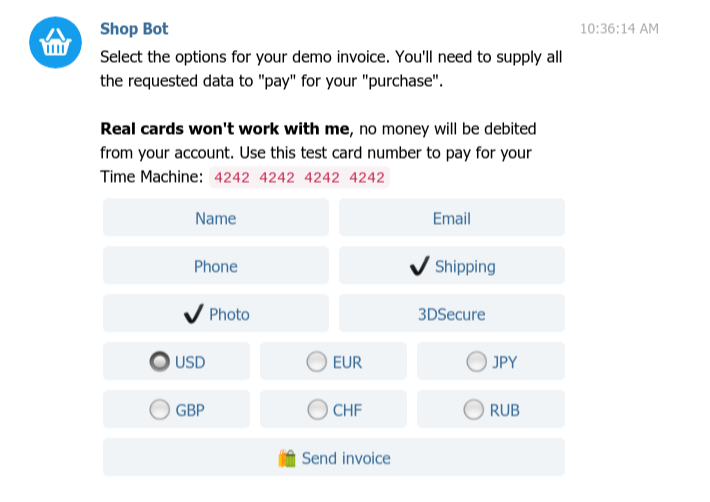Click the 10:36:14 AM message timestamp
This screenshot has height=502, width=710.
[x=619, y=29]
